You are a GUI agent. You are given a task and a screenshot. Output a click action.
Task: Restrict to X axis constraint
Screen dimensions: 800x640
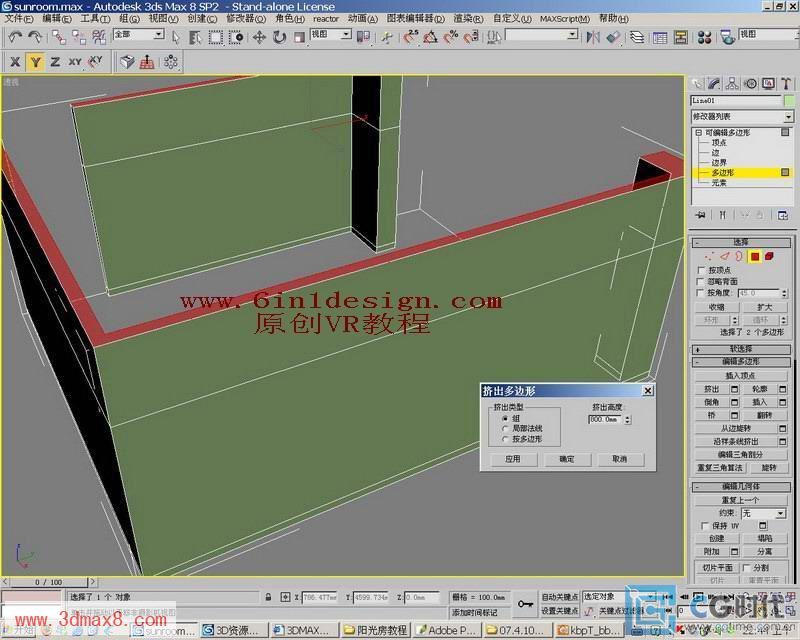point(15,62)
